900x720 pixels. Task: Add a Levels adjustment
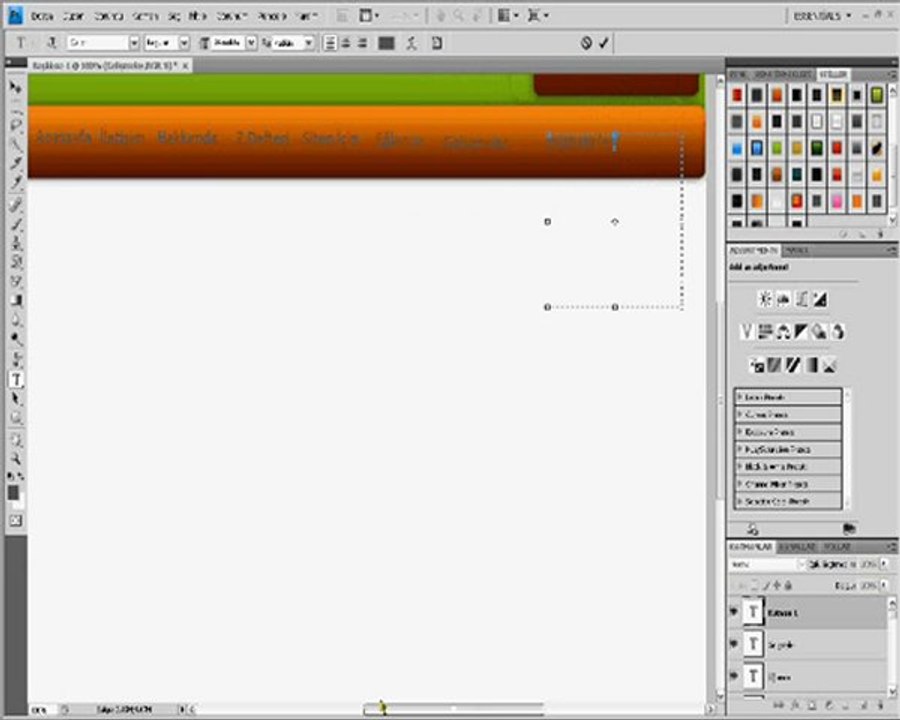pos(783,299)
